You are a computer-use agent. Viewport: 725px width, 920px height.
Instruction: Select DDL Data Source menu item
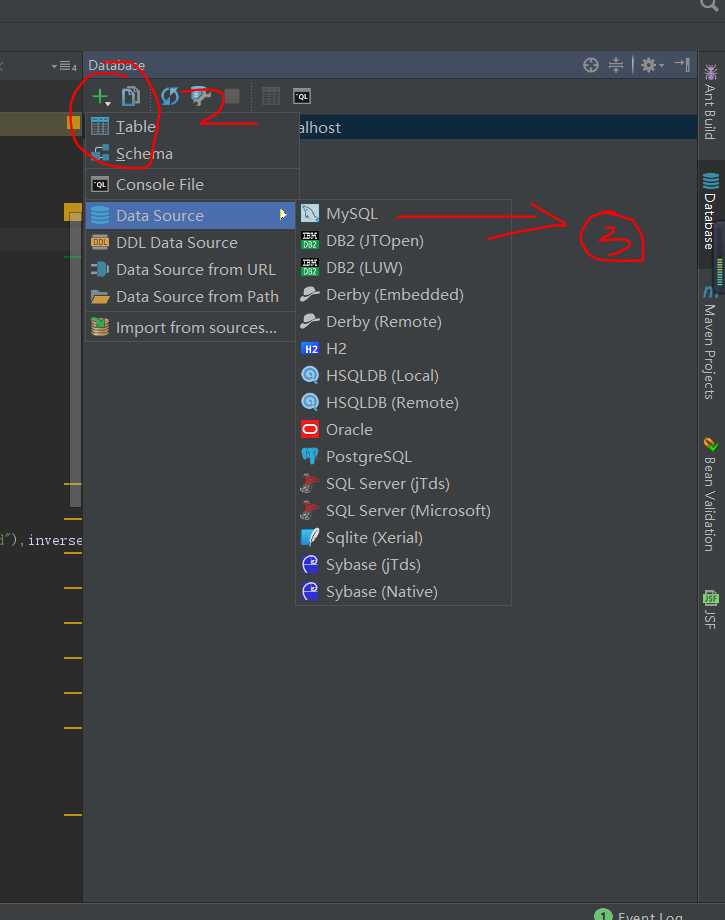click(190, 242)
